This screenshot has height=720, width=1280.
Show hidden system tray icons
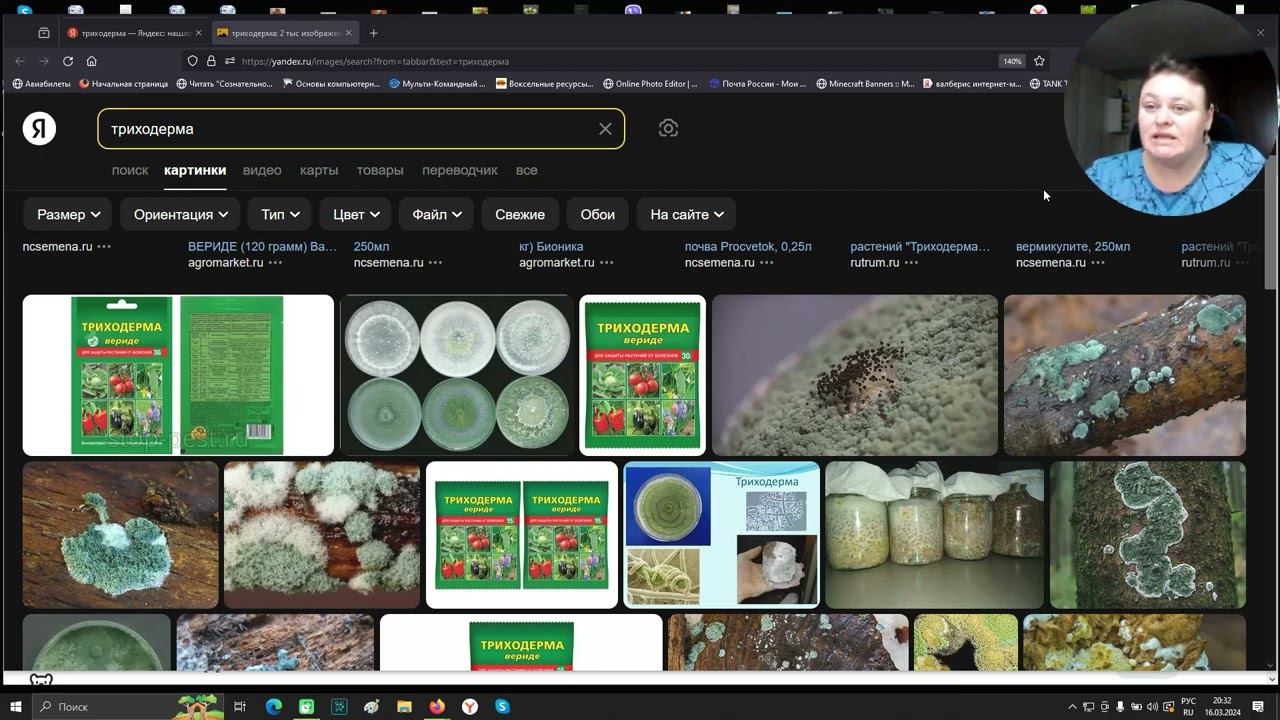[x=1073, y=707]
